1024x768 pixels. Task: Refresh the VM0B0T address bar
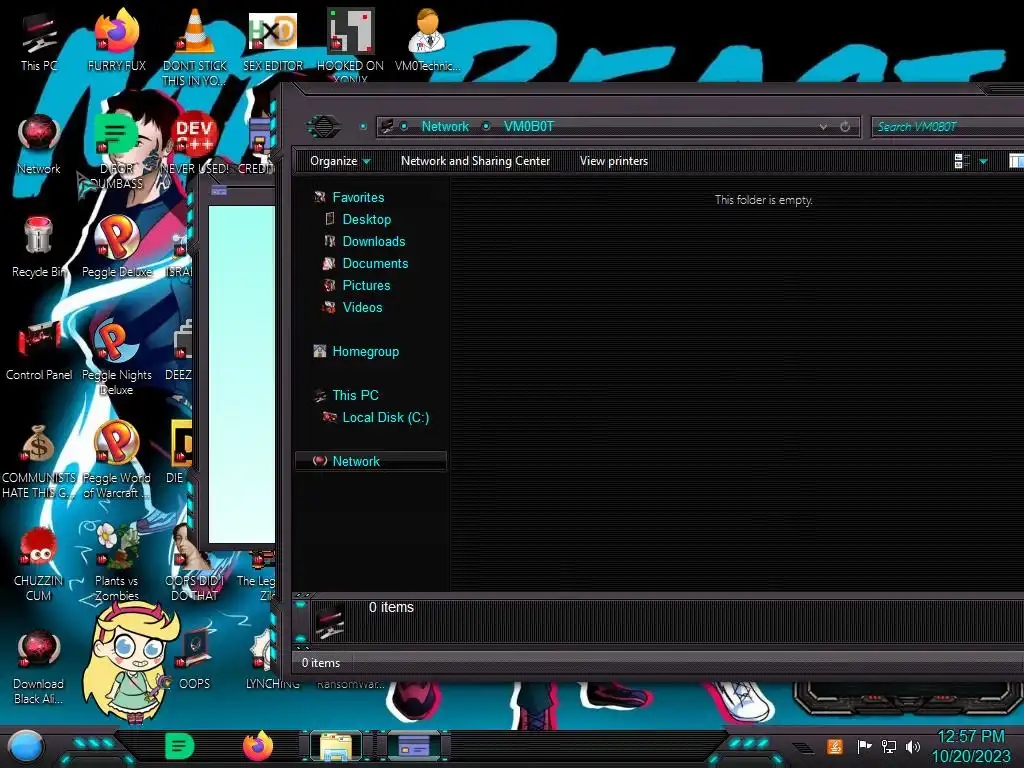tap(845, 127)
